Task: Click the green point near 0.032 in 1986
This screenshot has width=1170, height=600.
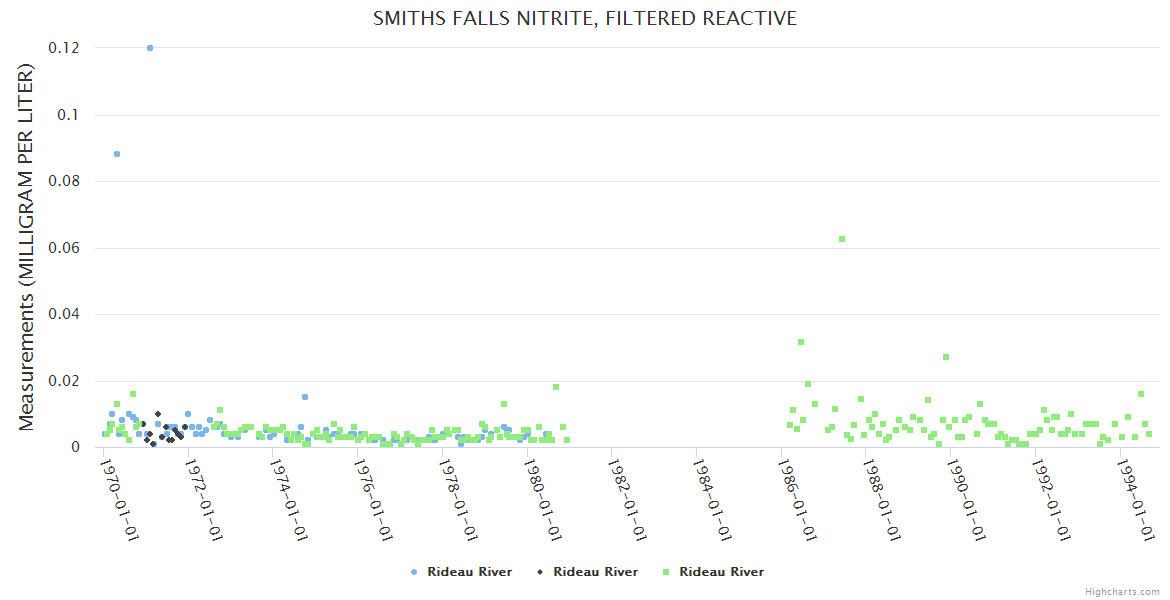Action: pyautogui.click(x=801, y=342)
